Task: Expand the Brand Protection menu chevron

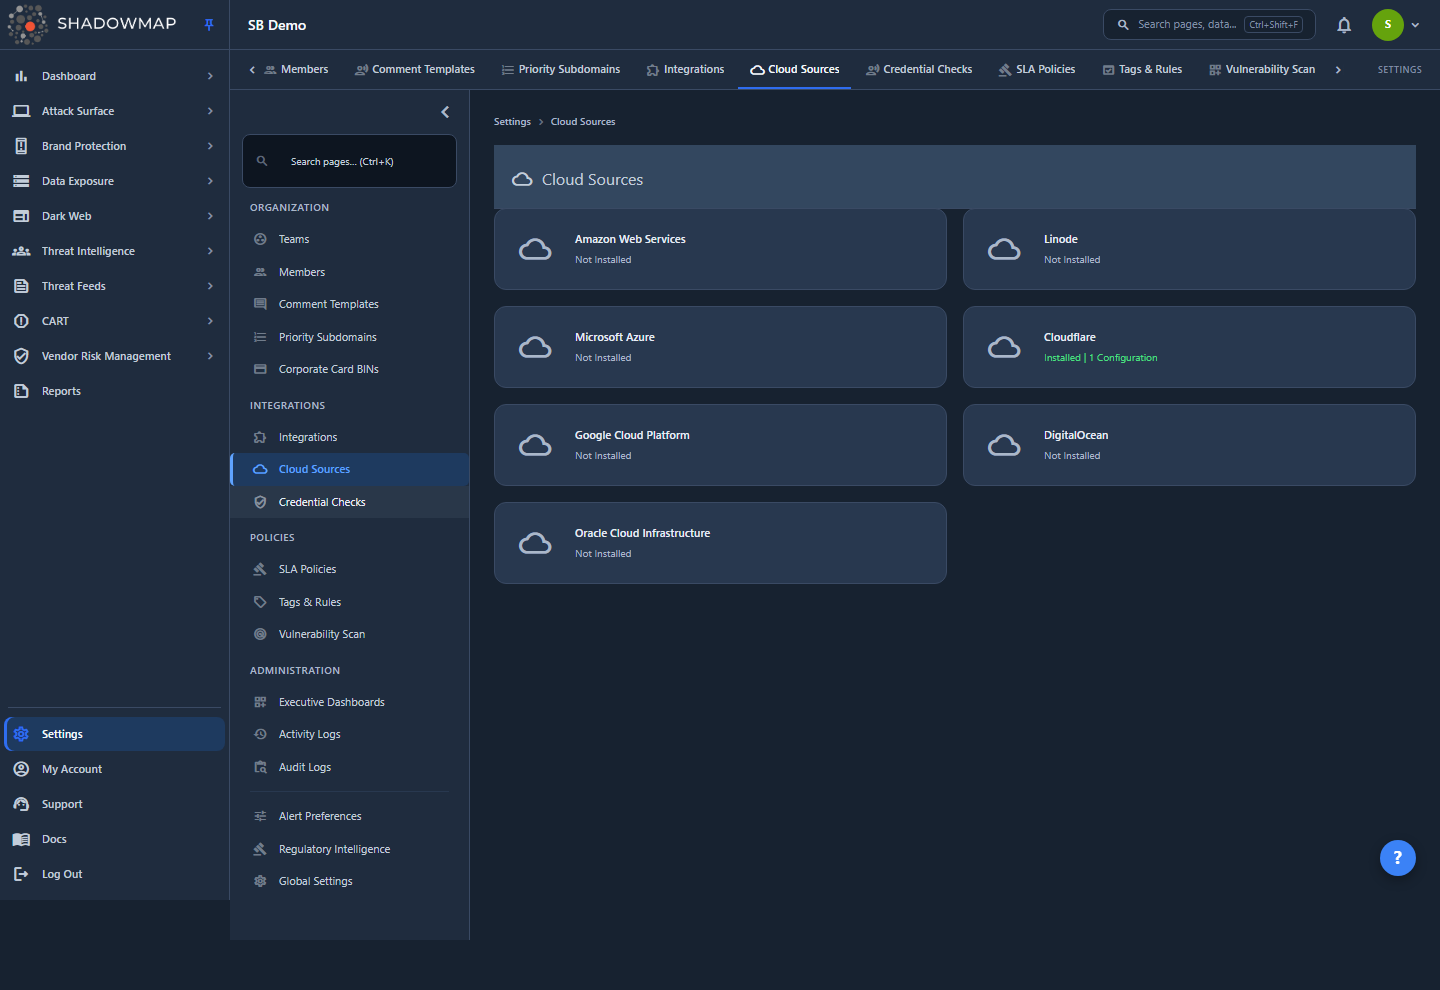Action: click(210, 146)
